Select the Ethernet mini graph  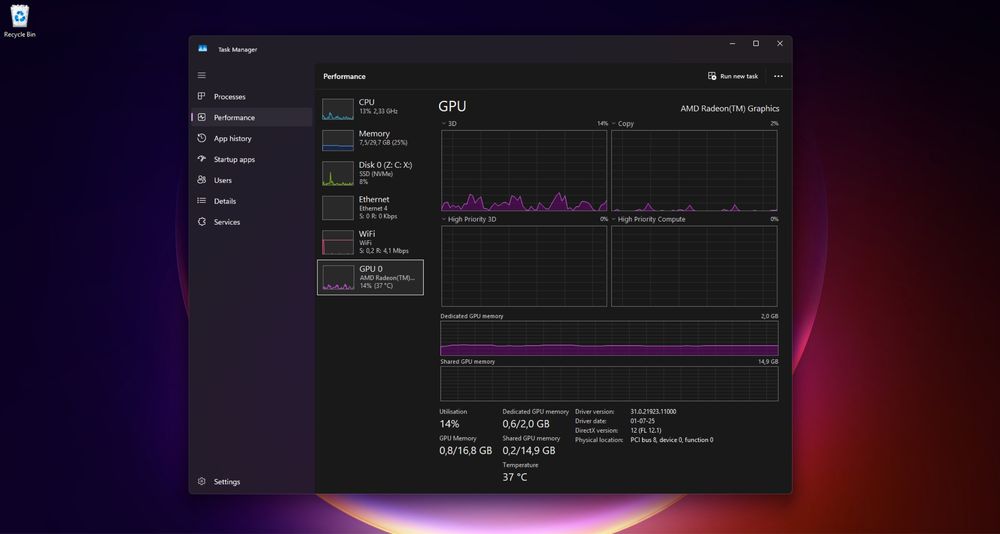(x=337, y=207)
